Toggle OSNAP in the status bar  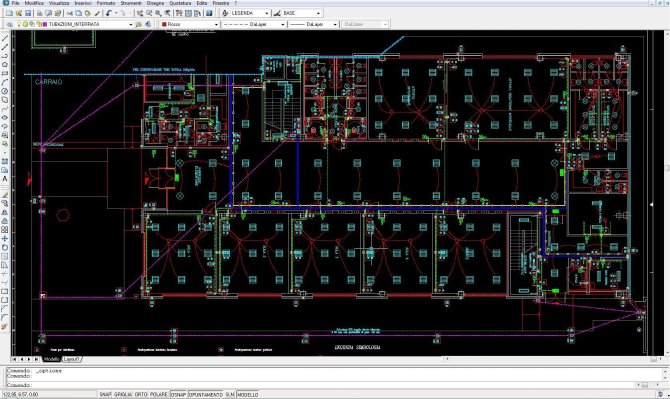[178, 395]
